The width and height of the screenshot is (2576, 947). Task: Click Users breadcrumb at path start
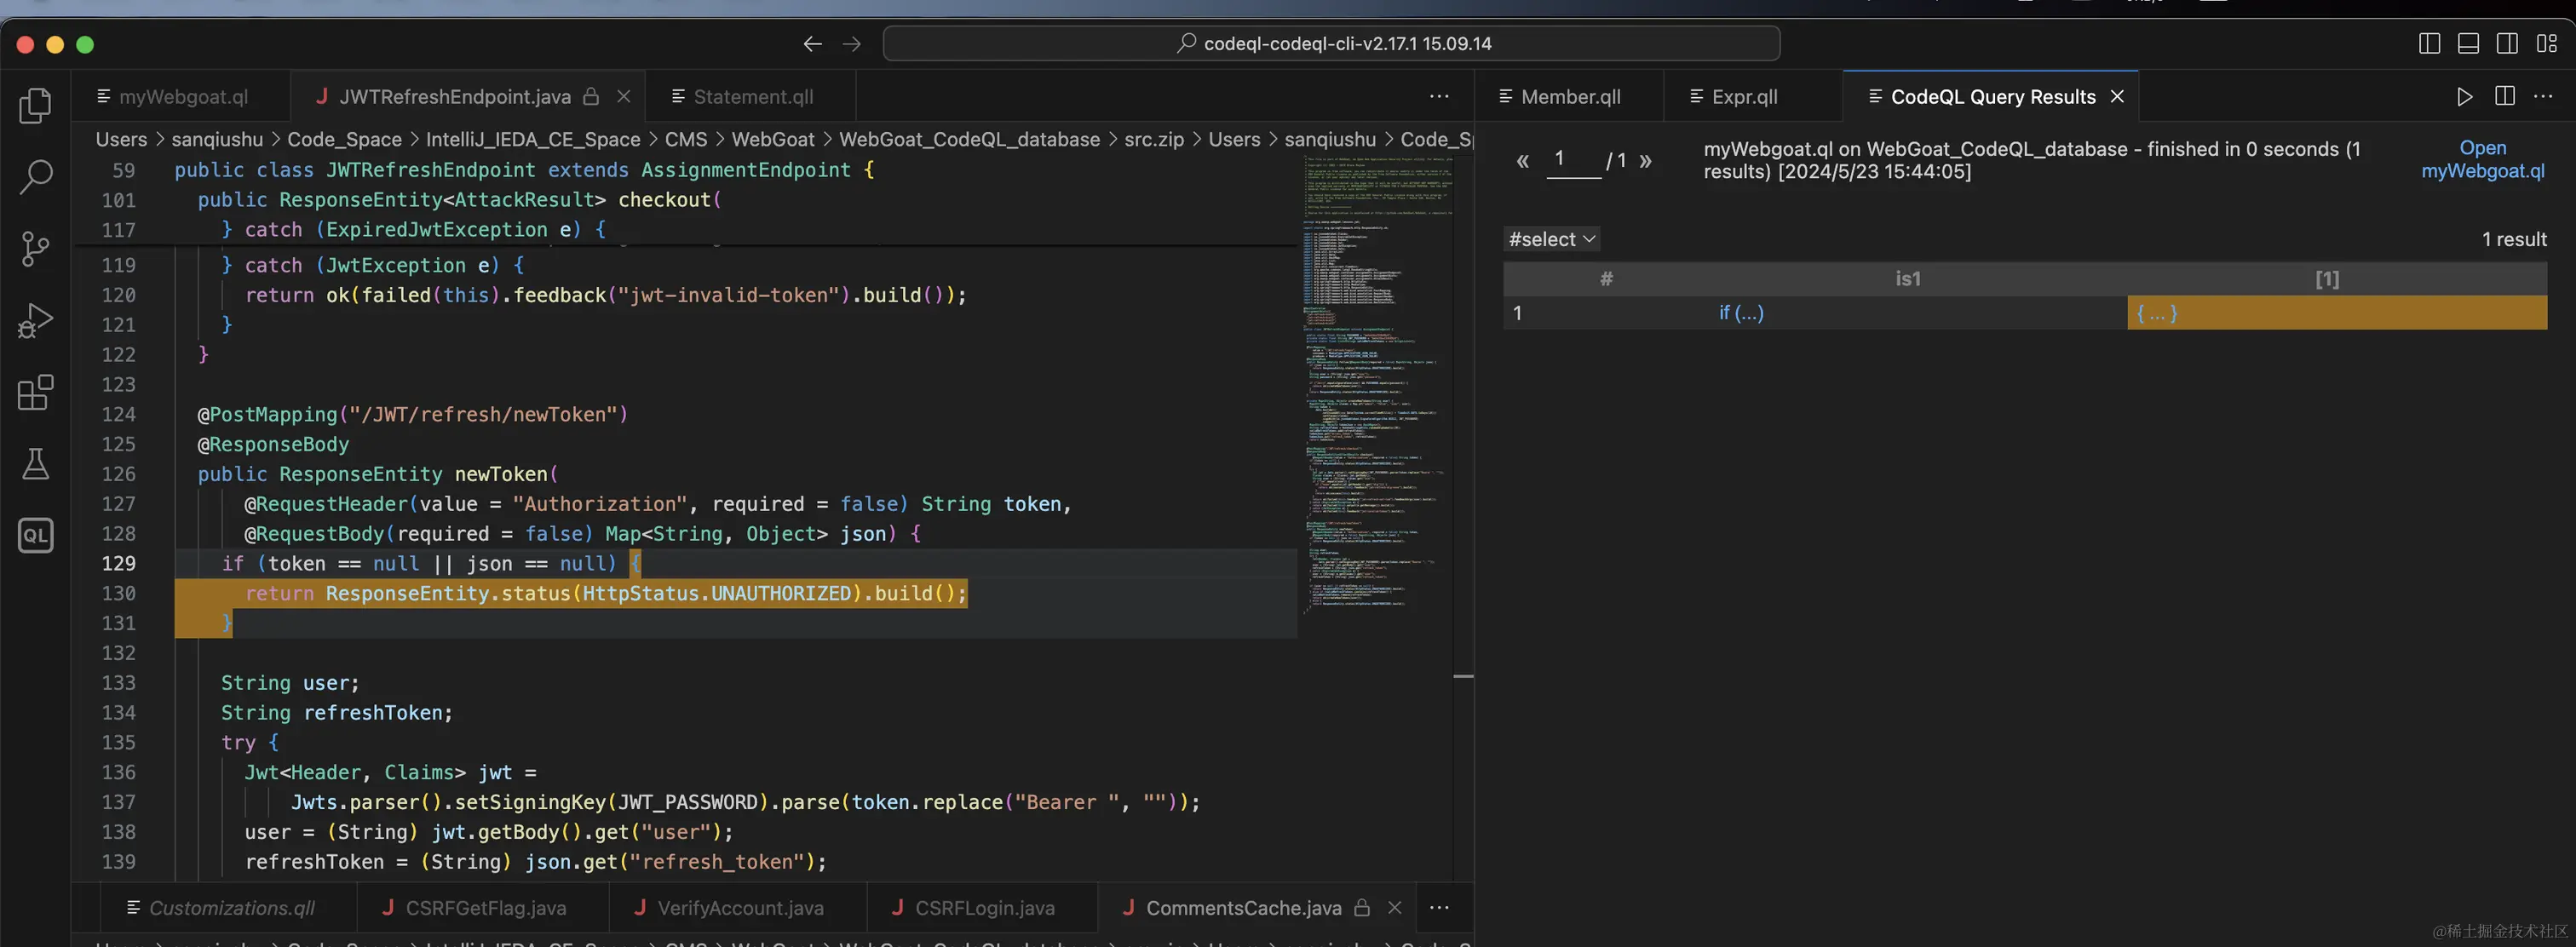click(x=121, y=140)
